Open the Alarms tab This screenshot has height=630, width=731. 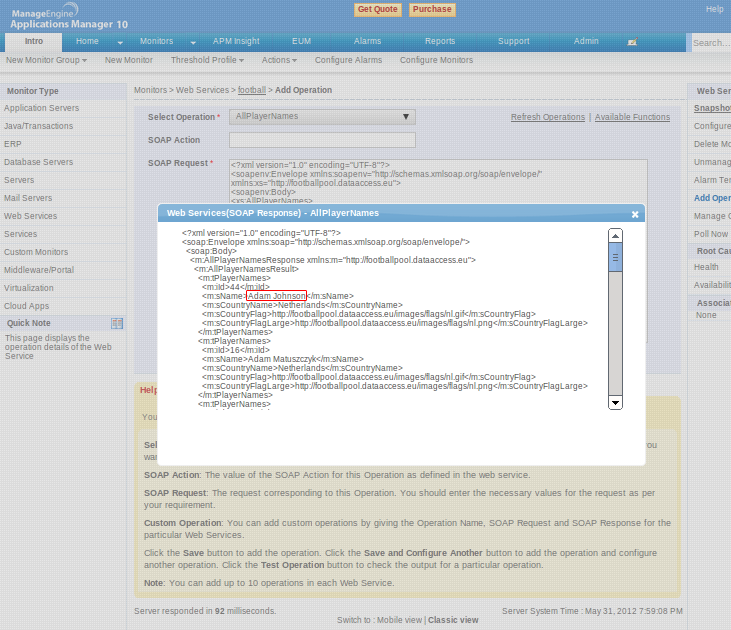click(367, 41)
